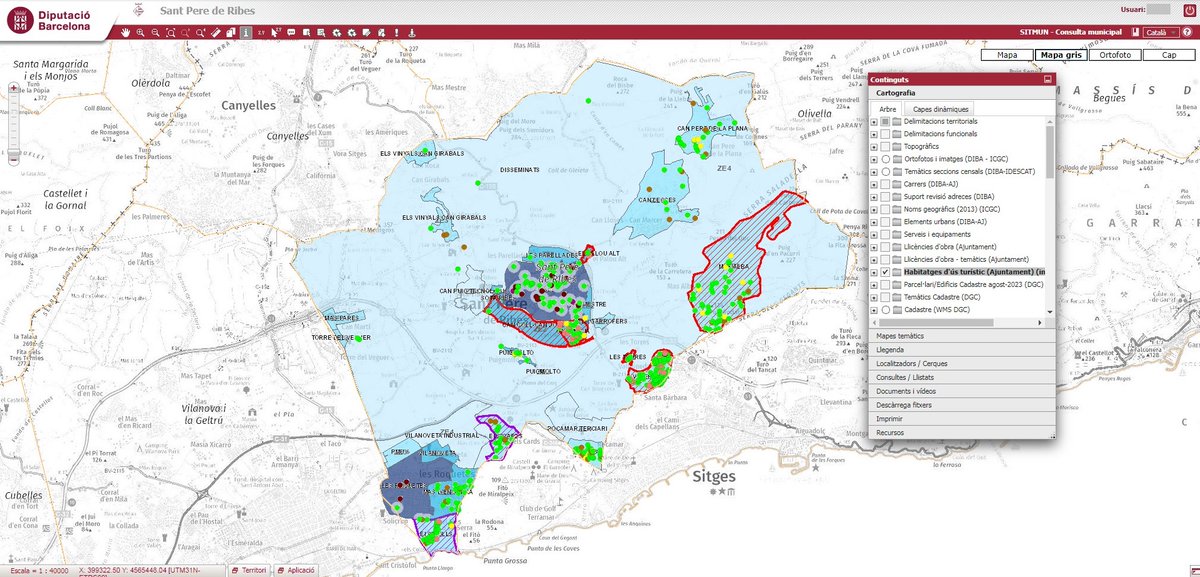The width and height of the screenshot is (1200, 577).
Task: Open the Descàrrega fitxers section
Action: pyautogui.click(x=961, y=405)
